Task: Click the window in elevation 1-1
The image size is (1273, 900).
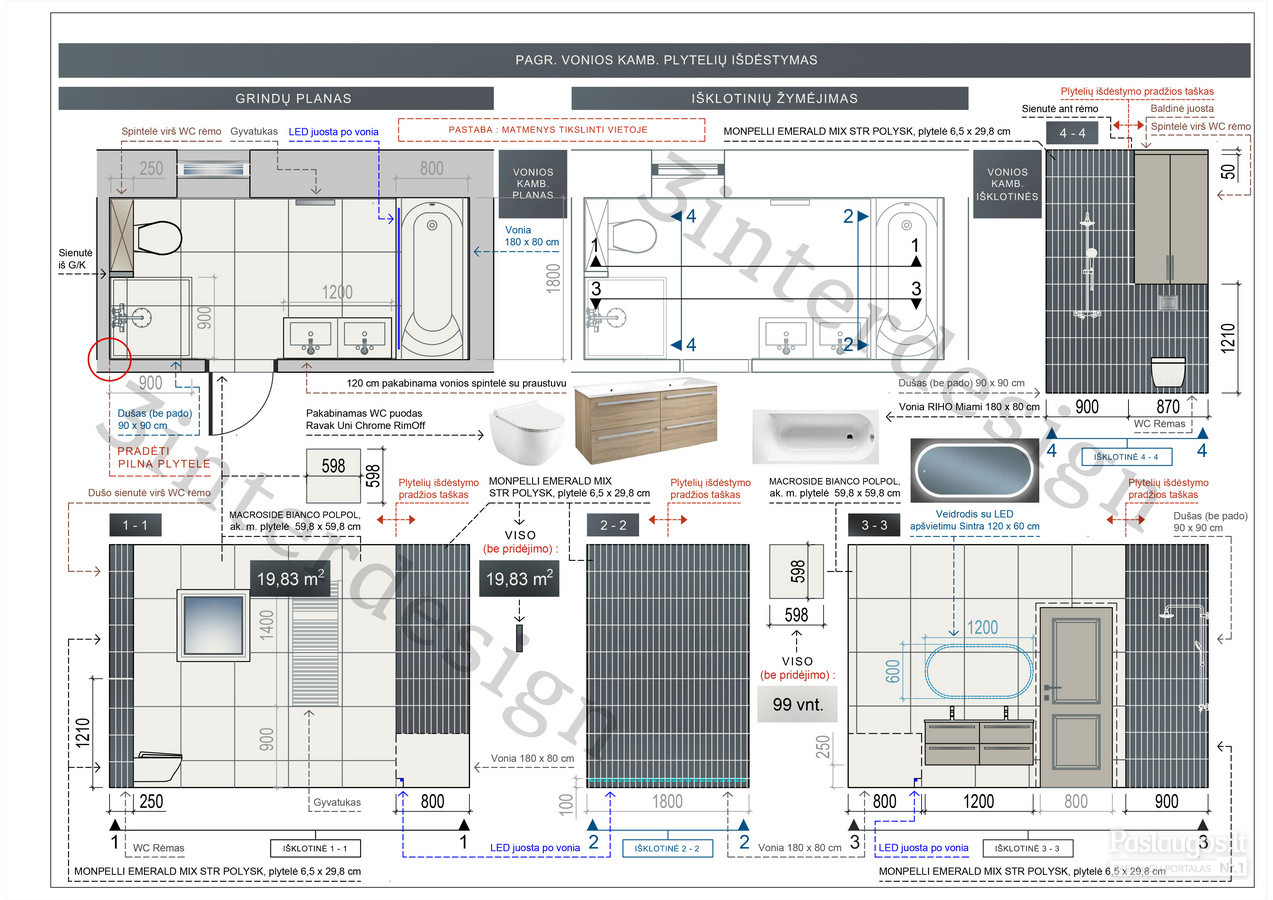Action: [x=213, y=625]
